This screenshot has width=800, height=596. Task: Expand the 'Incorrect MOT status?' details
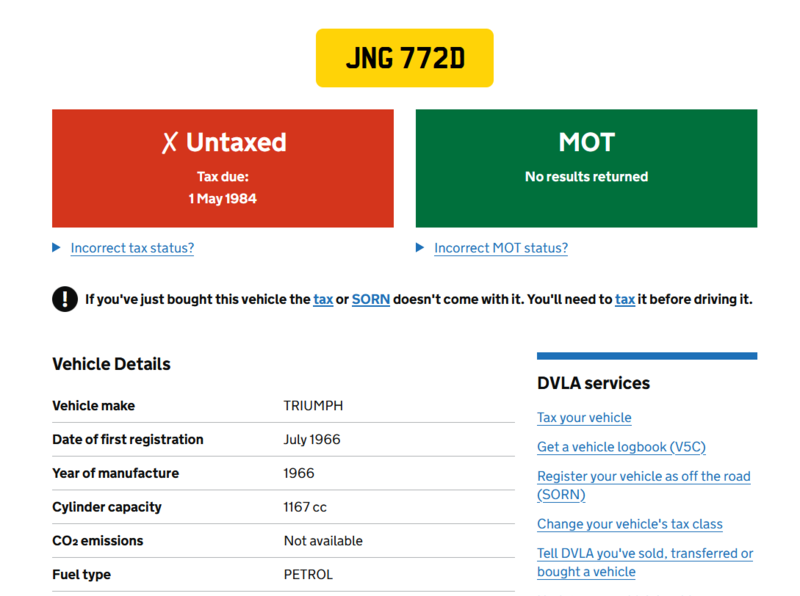click(x=500, y=248)
